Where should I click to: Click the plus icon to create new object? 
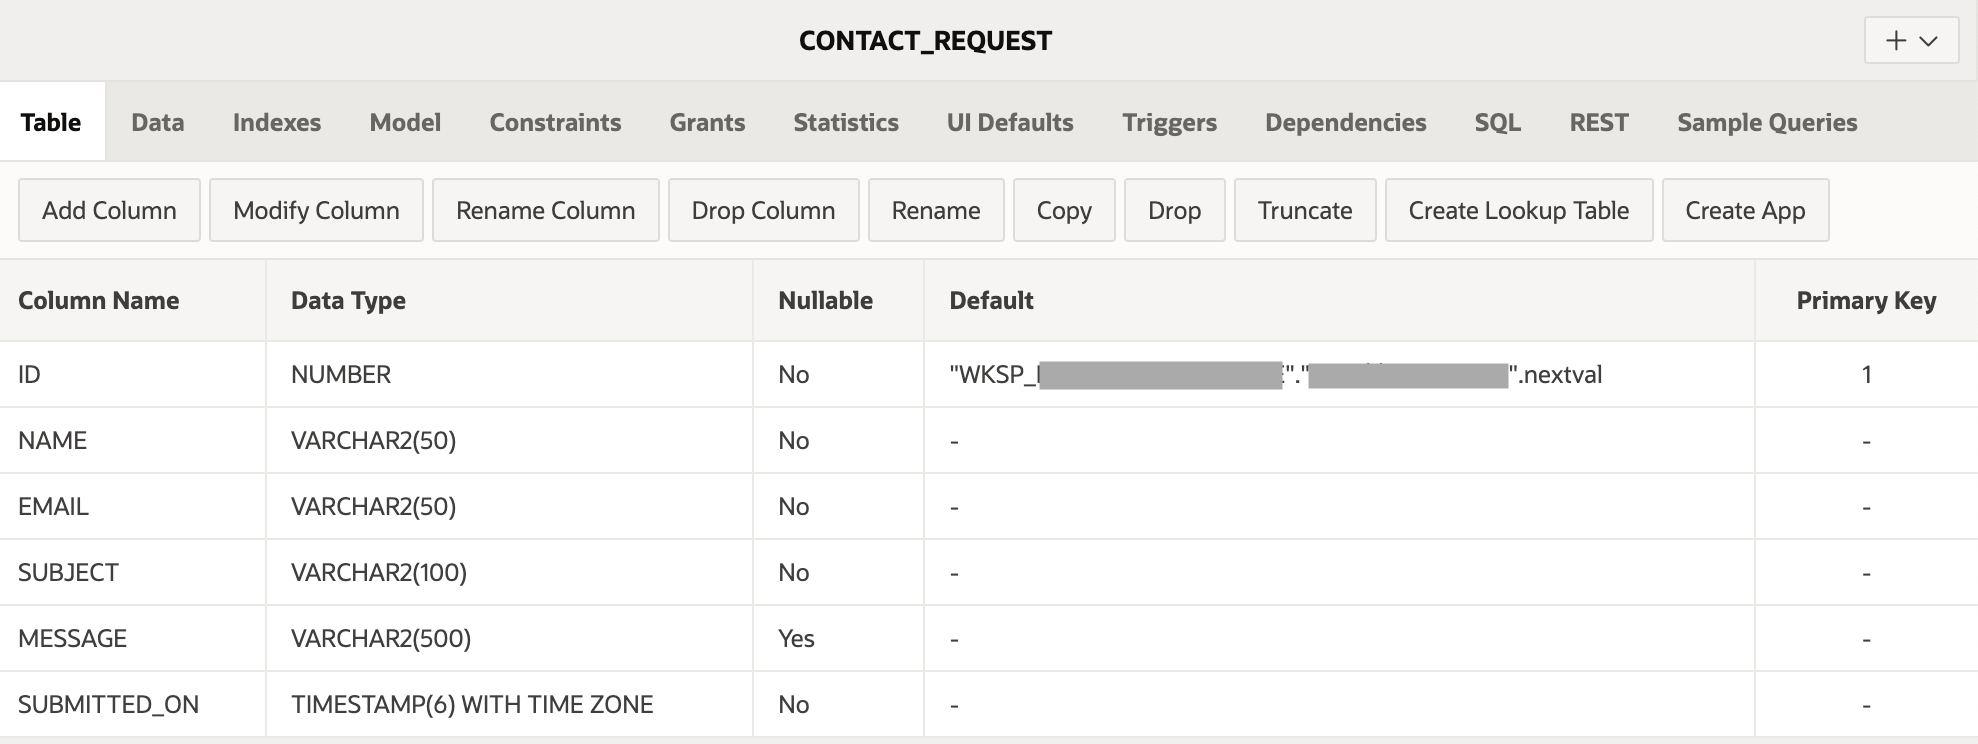point(1896,41)
